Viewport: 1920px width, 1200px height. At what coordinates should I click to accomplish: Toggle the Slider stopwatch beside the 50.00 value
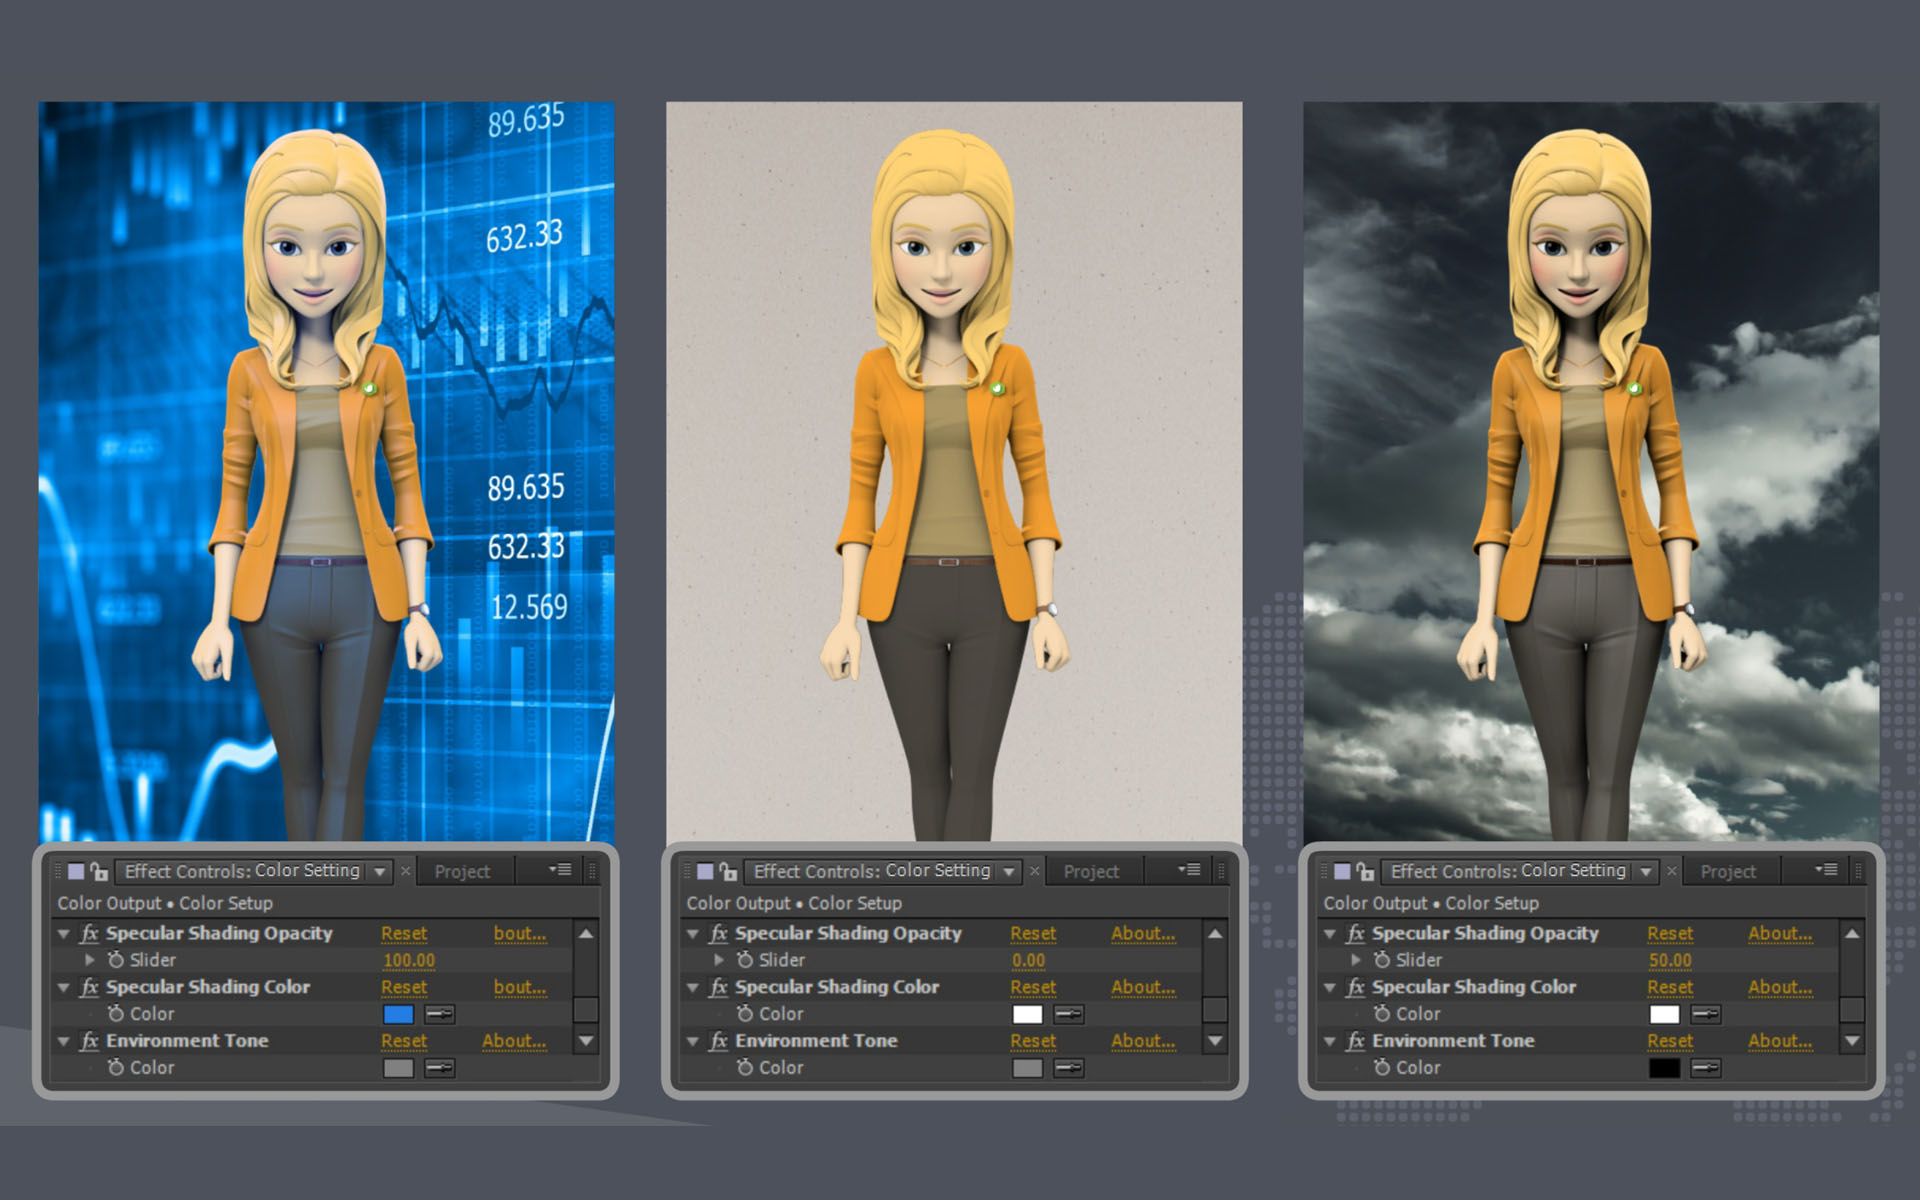(1382, 960)
